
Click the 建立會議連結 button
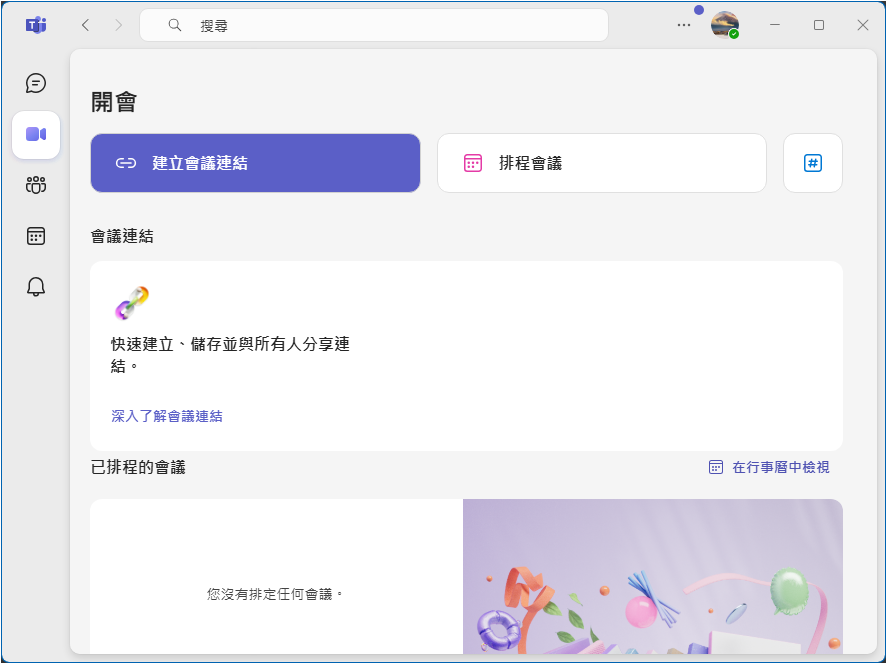coord(255,163)
